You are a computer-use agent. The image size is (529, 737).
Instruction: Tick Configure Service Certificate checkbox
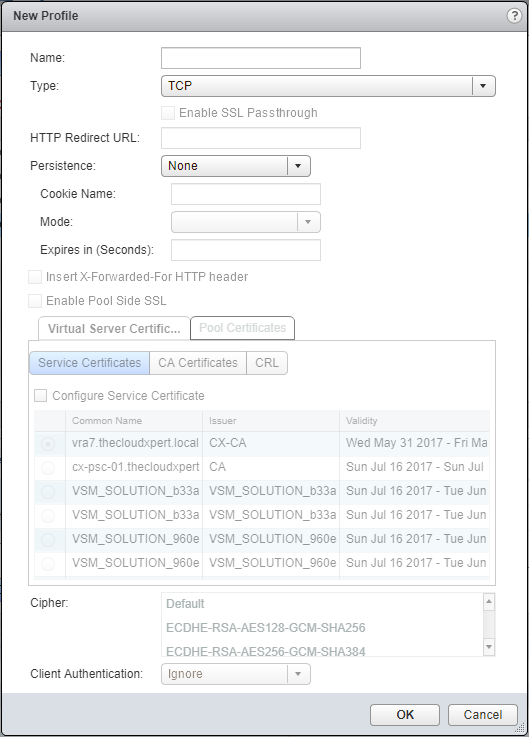(x=40, y=395)
